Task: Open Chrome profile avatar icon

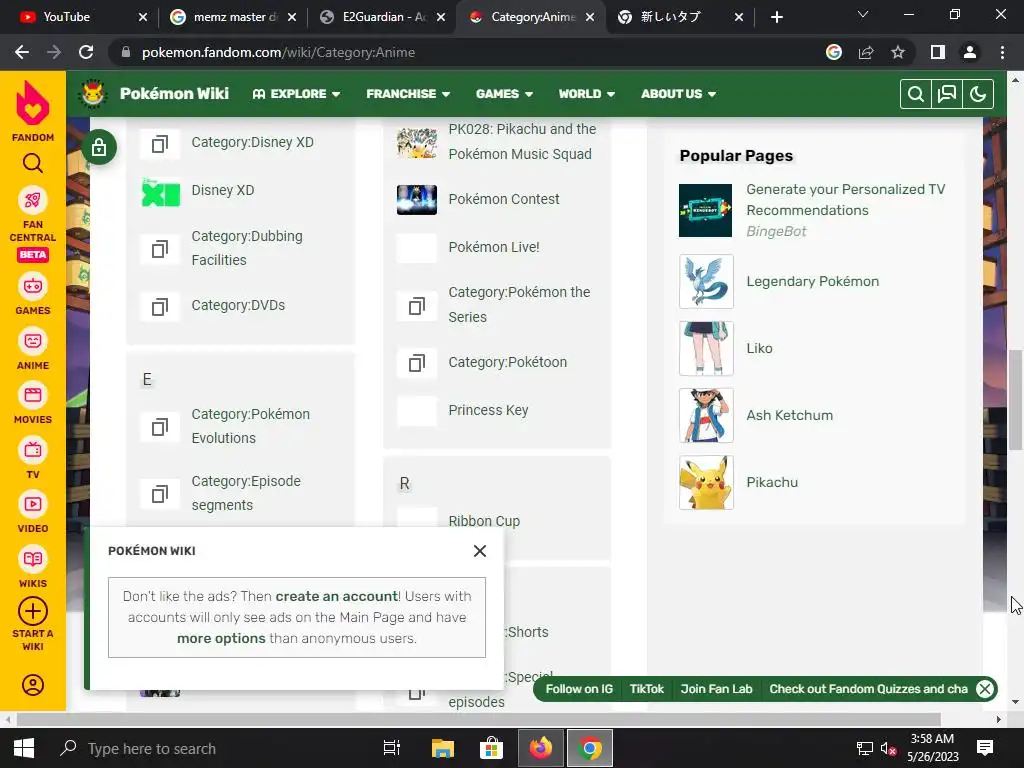Action: (x=970, y=52)
